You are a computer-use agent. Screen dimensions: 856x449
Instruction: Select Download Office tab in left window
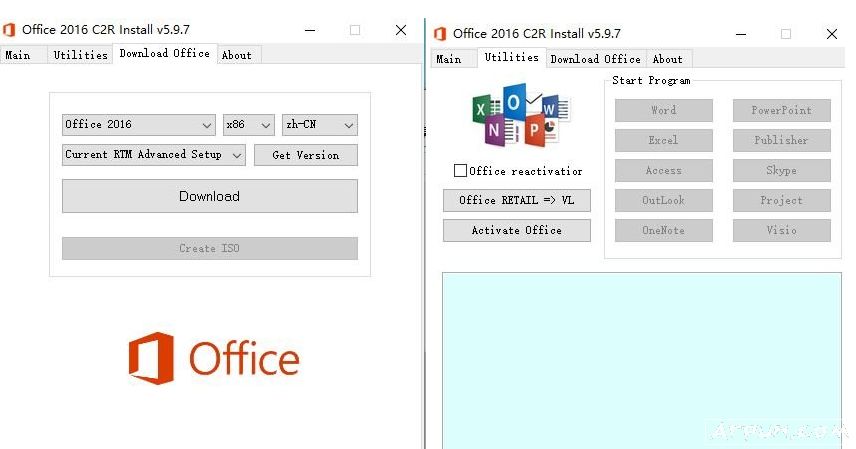165,54
